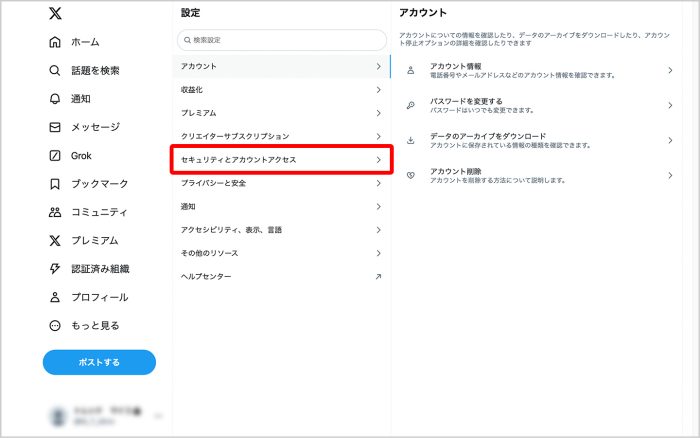Select the 収益化 settings menu item

pyautogui.click(x=280, y=90)
